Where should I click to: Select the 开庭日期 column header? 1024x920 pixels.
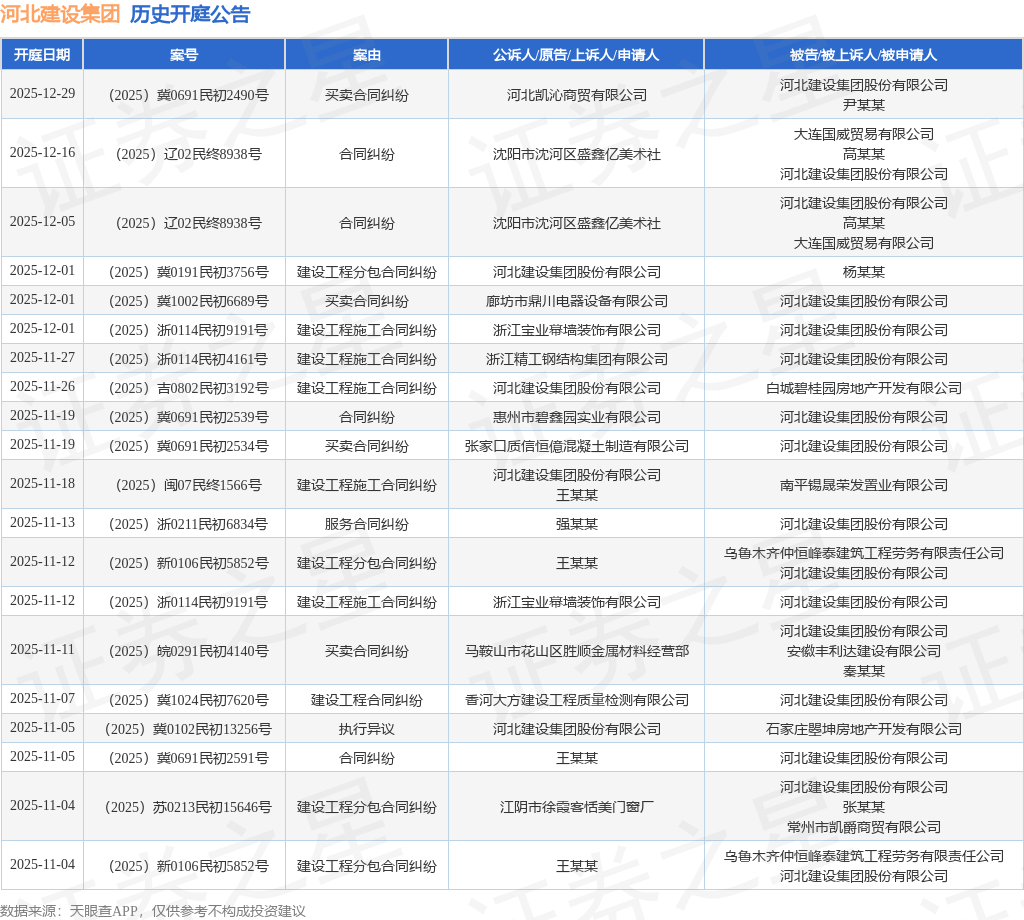click(42, 55)
